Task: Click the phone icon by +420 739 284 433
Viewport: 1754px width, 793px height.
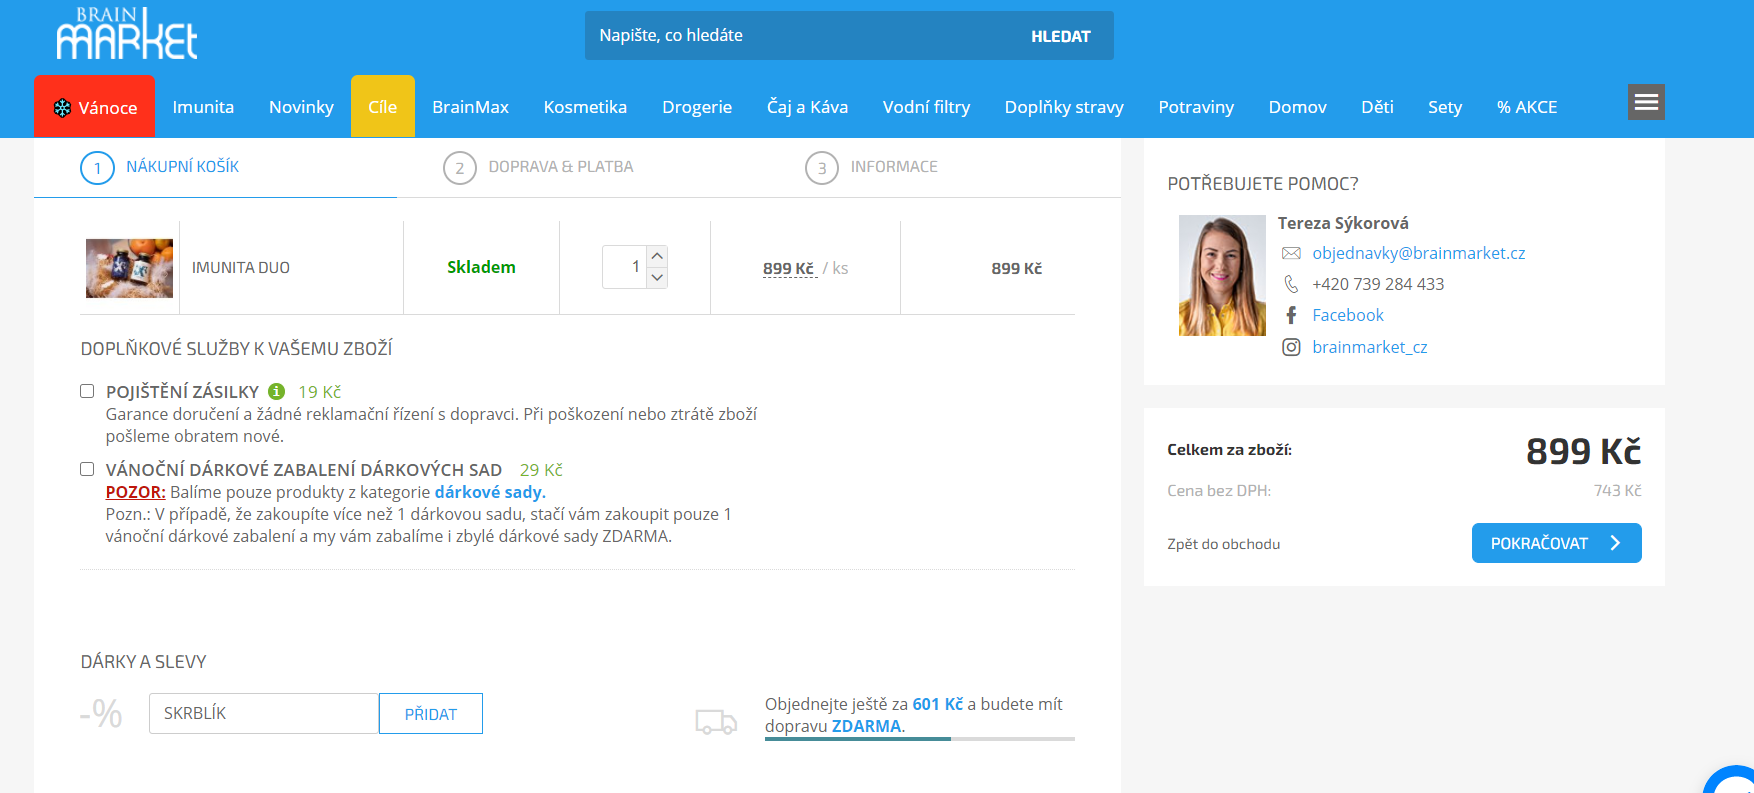Action: 1291,284
